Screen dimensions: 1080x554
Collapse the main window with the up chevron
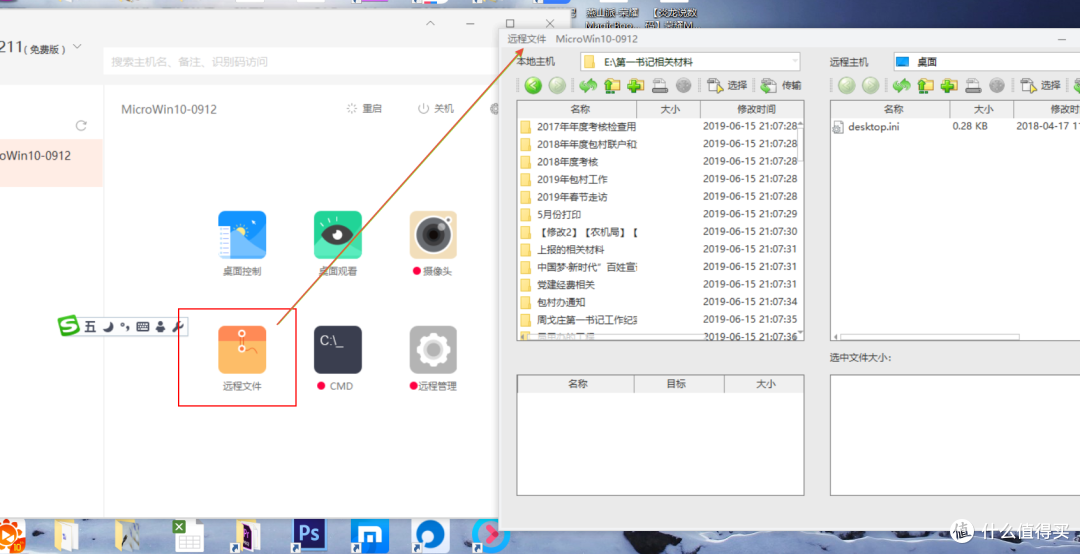click(430, 23)
